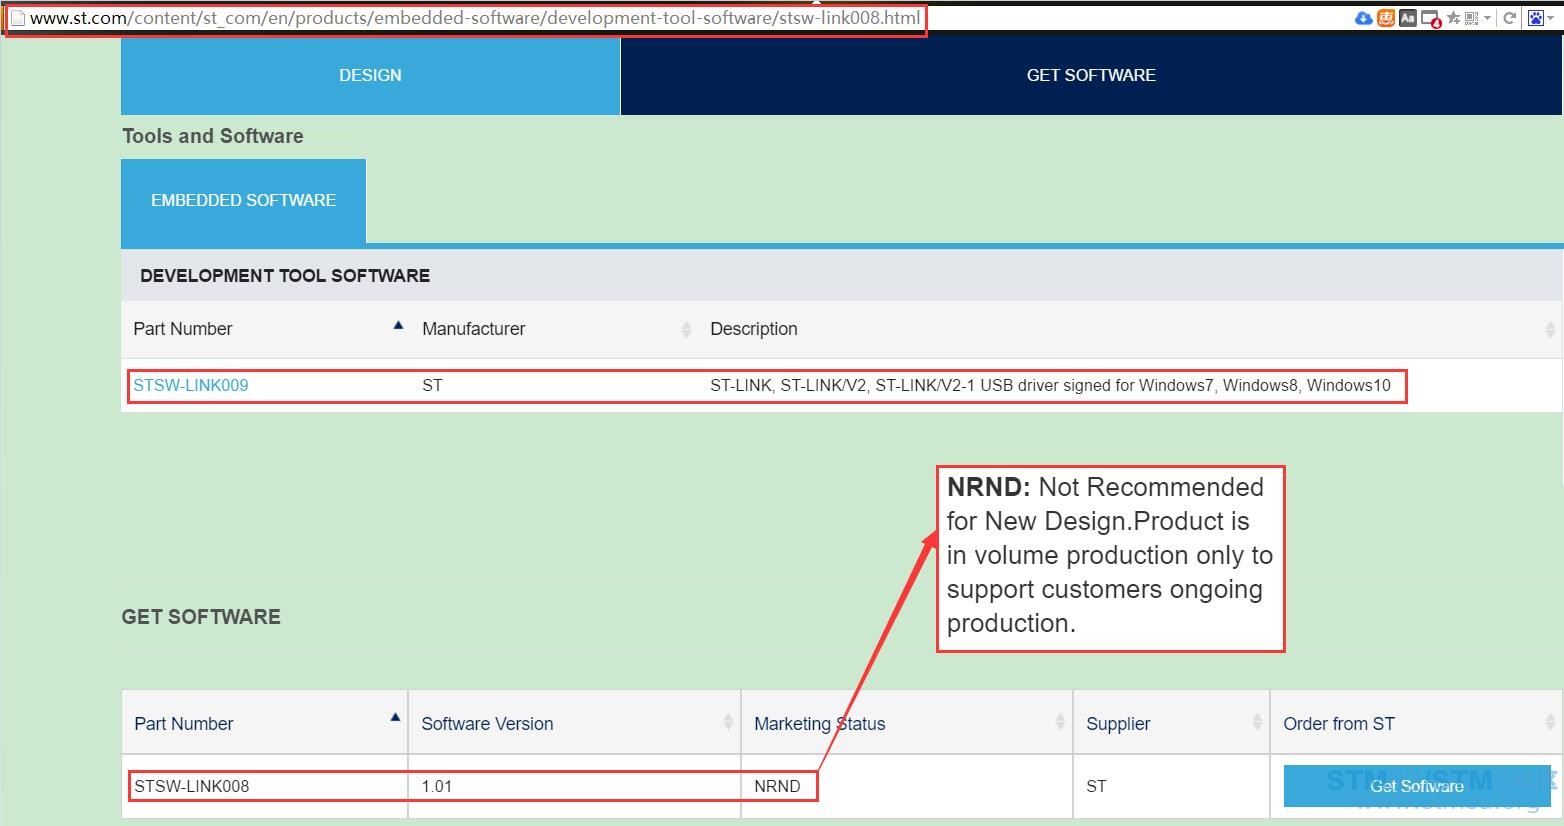This screenshot has height=826, width=1564.
Task: Sort by Supplier column
Action: point(1171,723)
